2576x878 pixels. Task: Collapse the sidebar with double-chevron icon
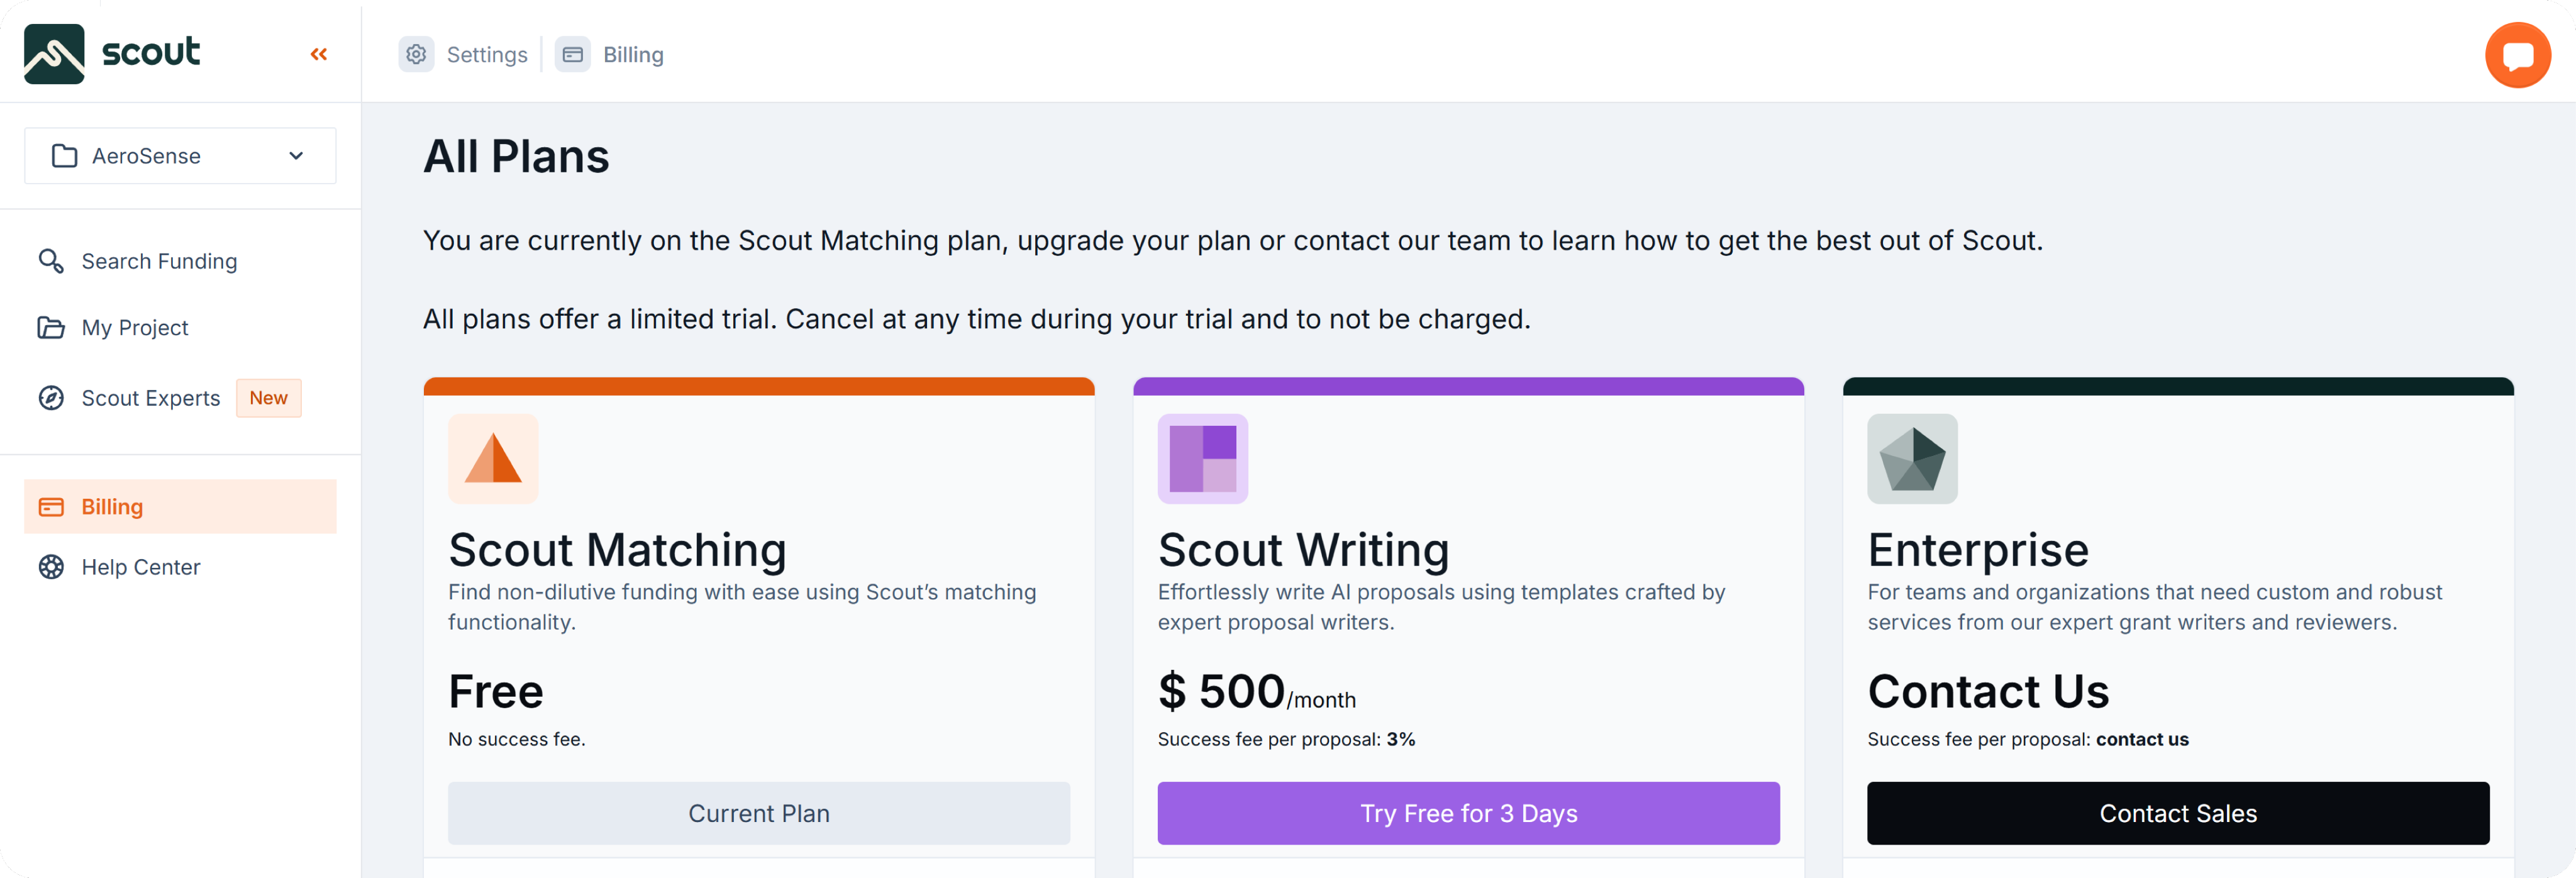[319, 54]
